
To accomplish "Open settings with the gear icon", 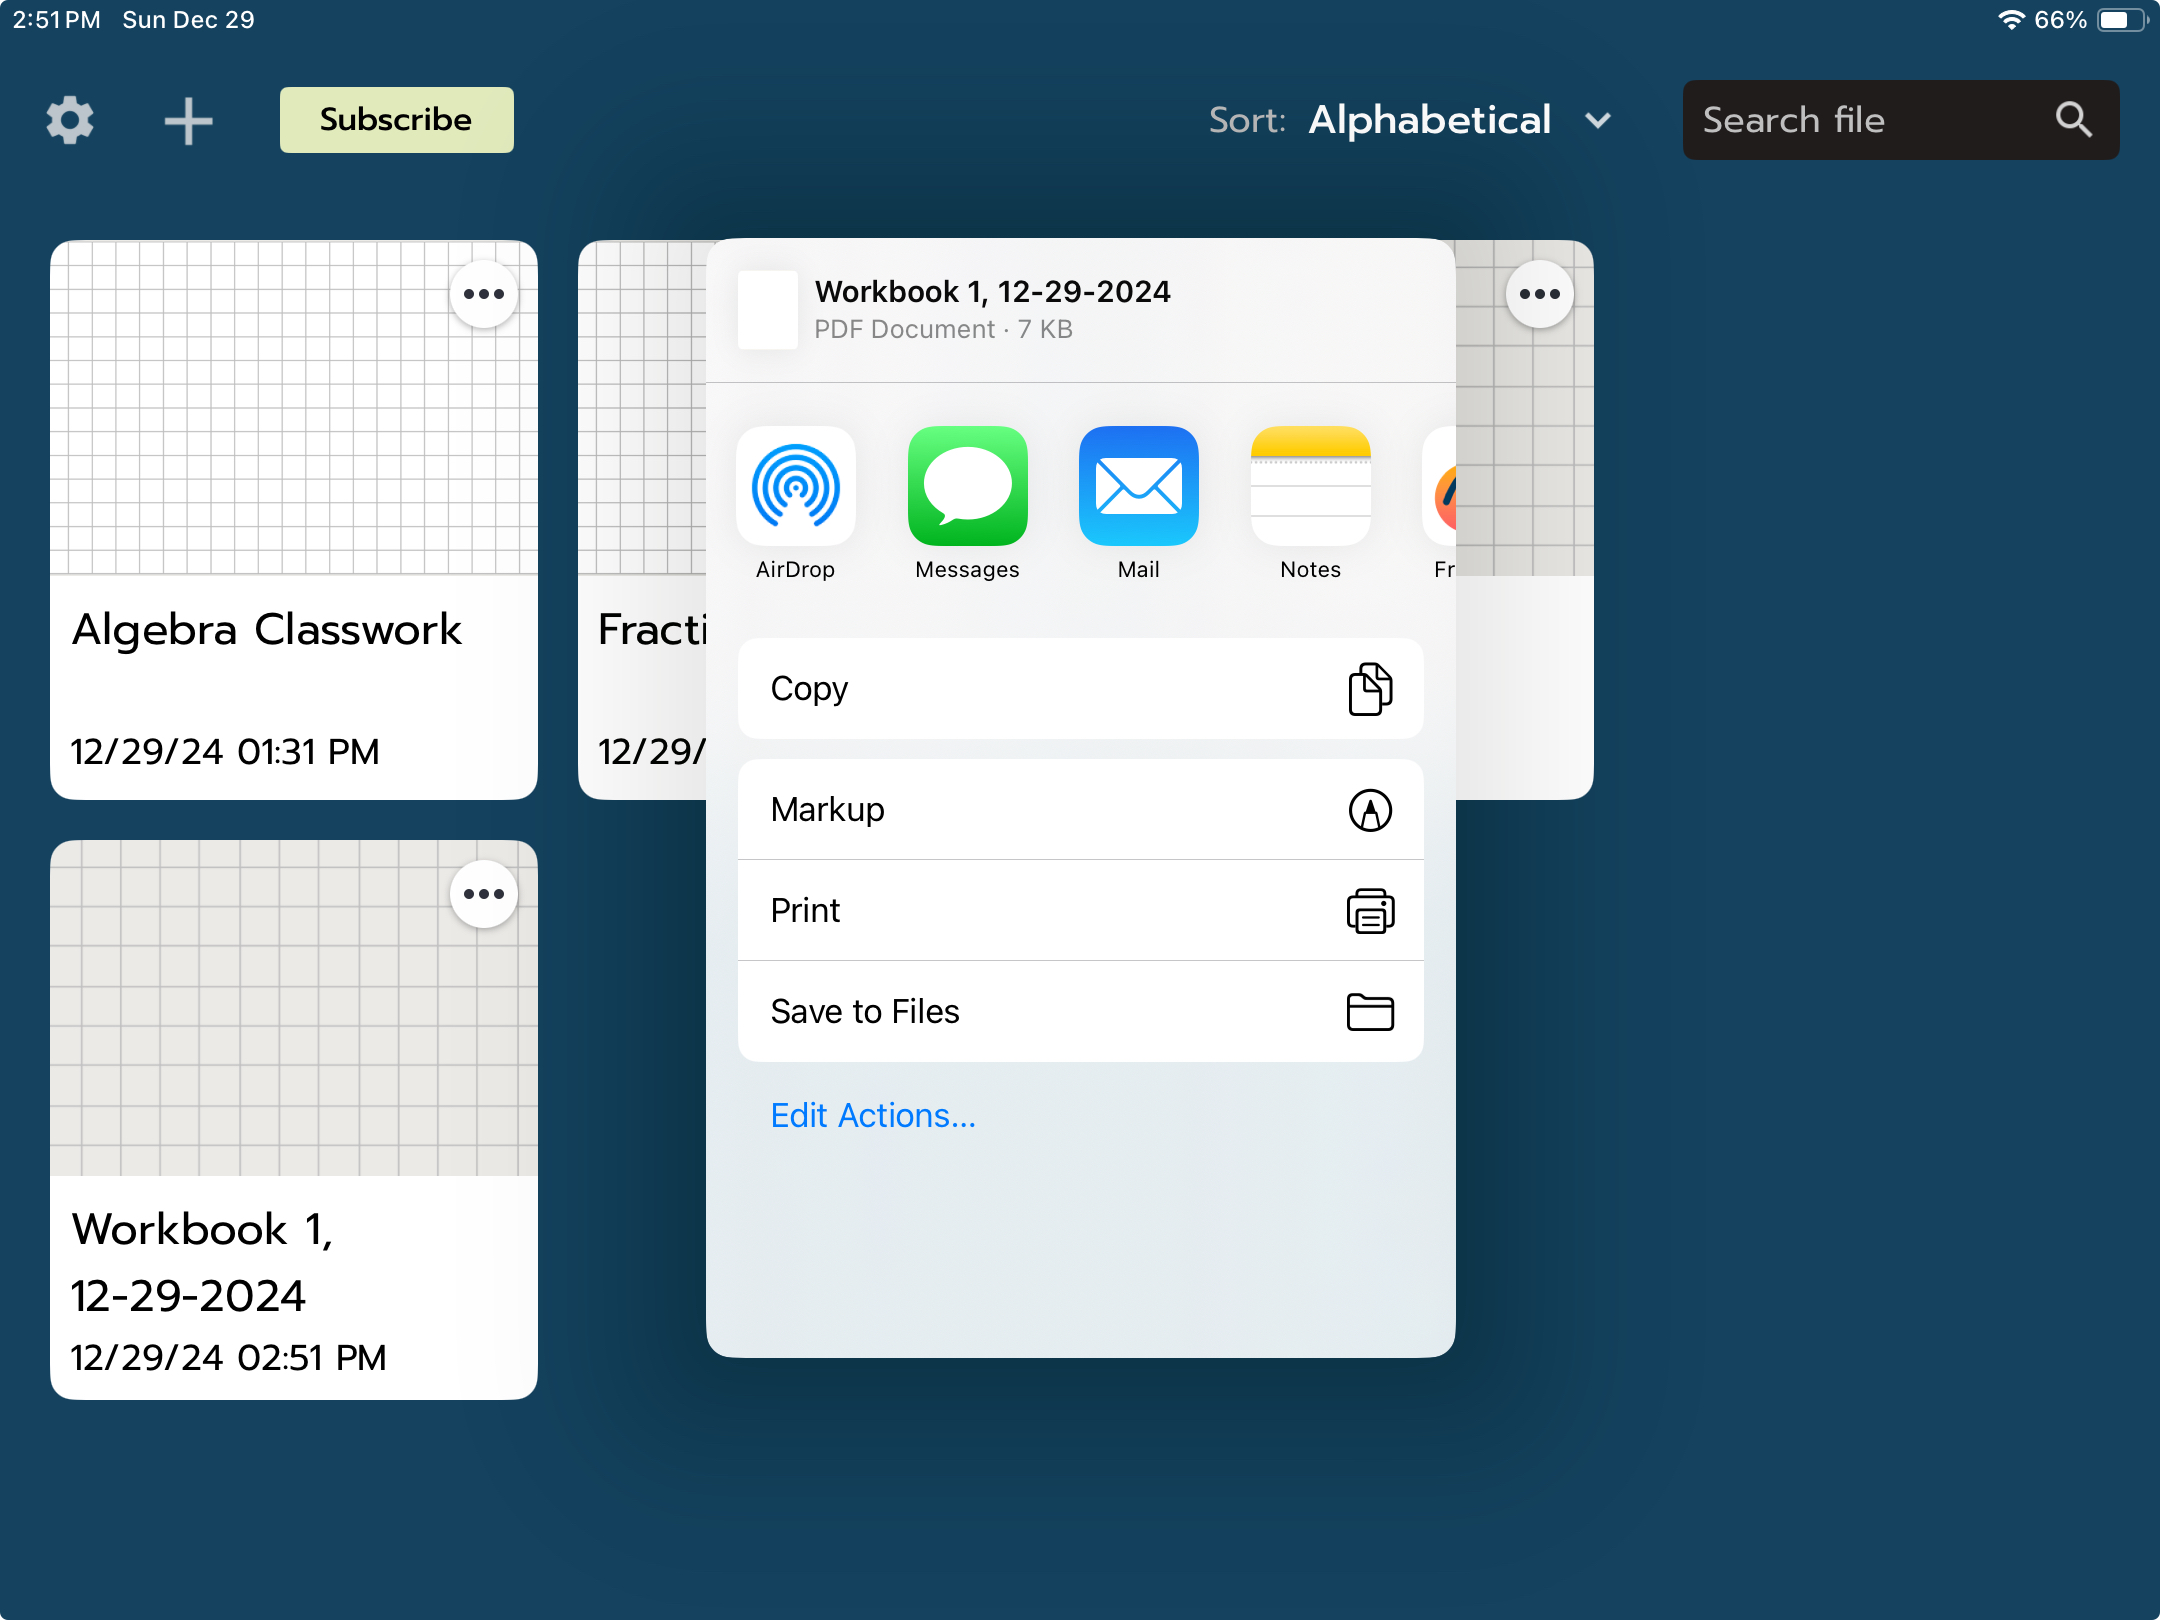I will [x=70, y=121].
